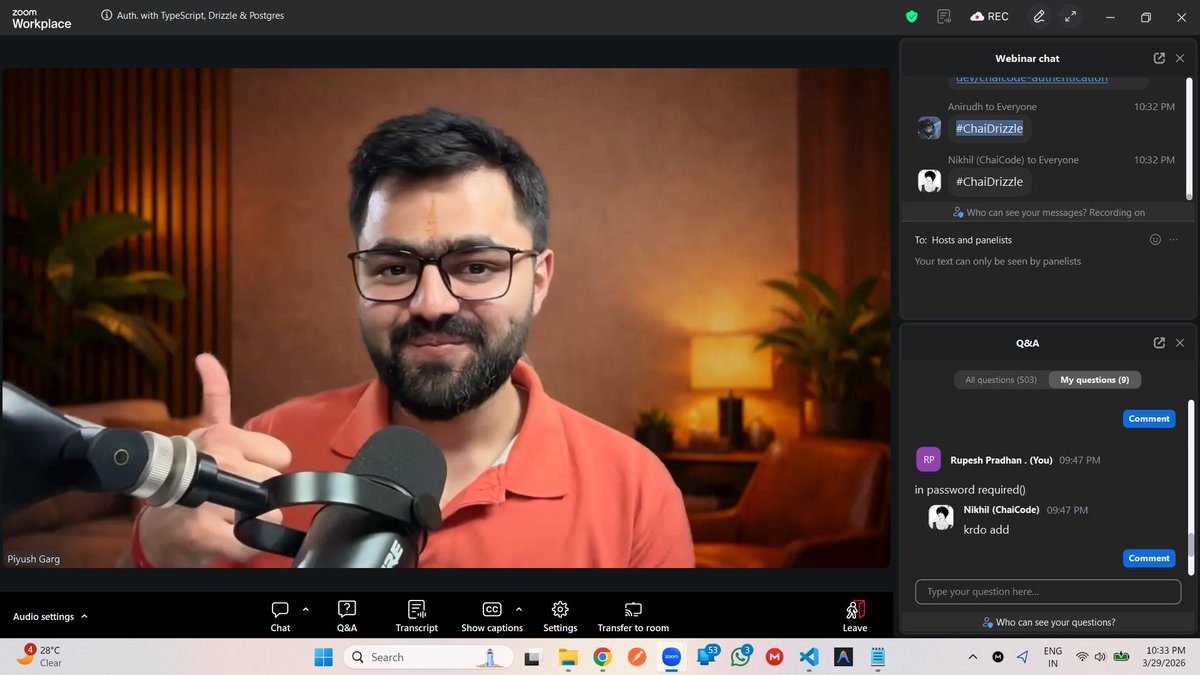Close the Webinar chat panel
This screenshot has width=1200, height=675.
tap(1180, 58)
